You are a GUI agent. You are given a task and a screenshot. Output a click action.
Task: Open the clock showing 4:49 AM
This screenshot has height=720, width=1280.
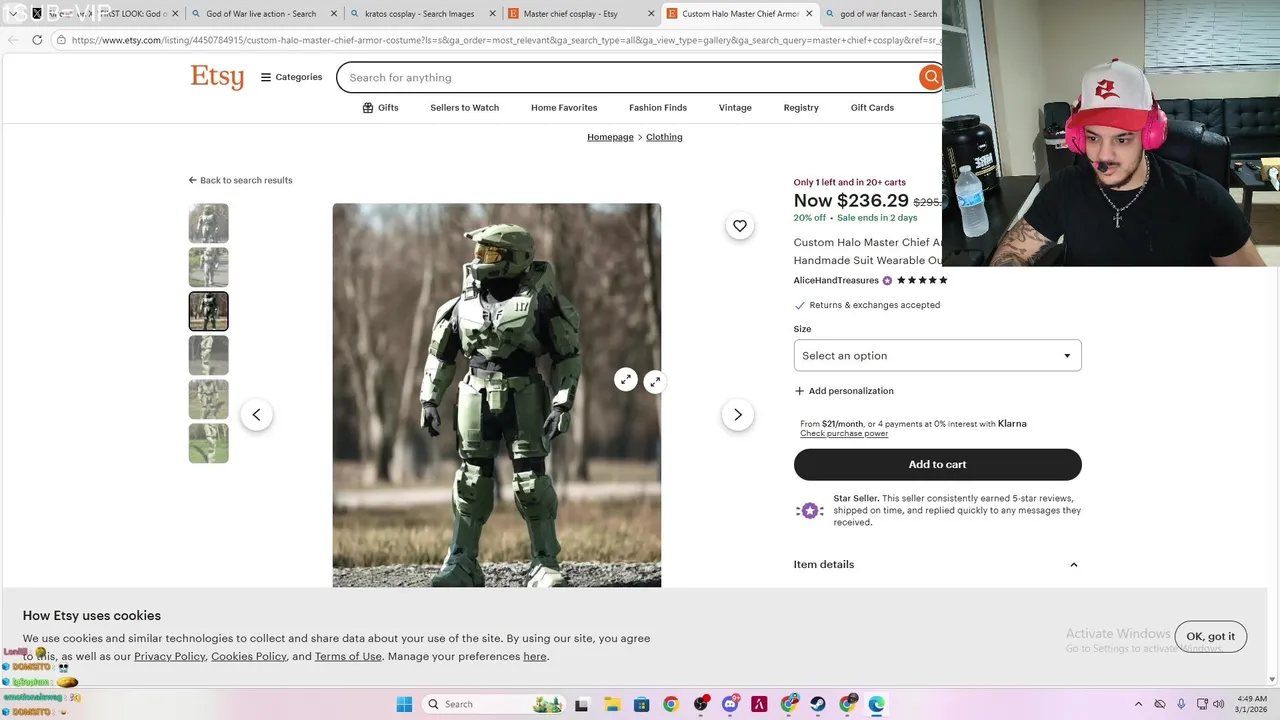coord(1252,704)
